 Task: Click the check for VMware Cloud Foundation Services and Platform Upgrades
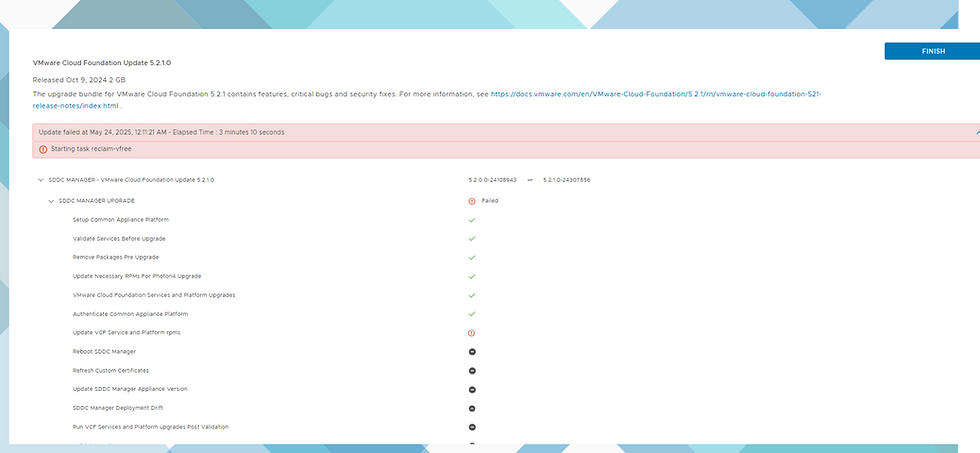click(472, 295)
